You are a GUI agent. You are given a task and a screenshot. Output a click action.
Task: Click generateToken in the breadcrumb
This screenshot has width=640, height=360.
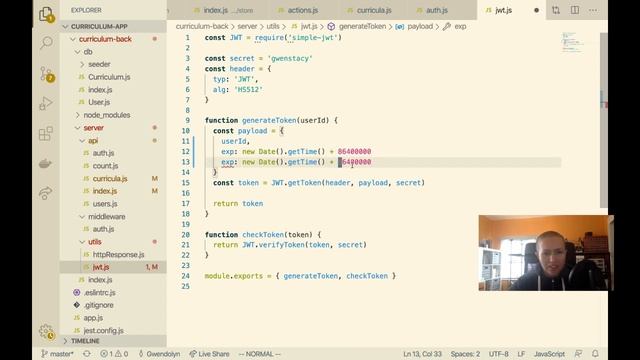tap(362, 26)
